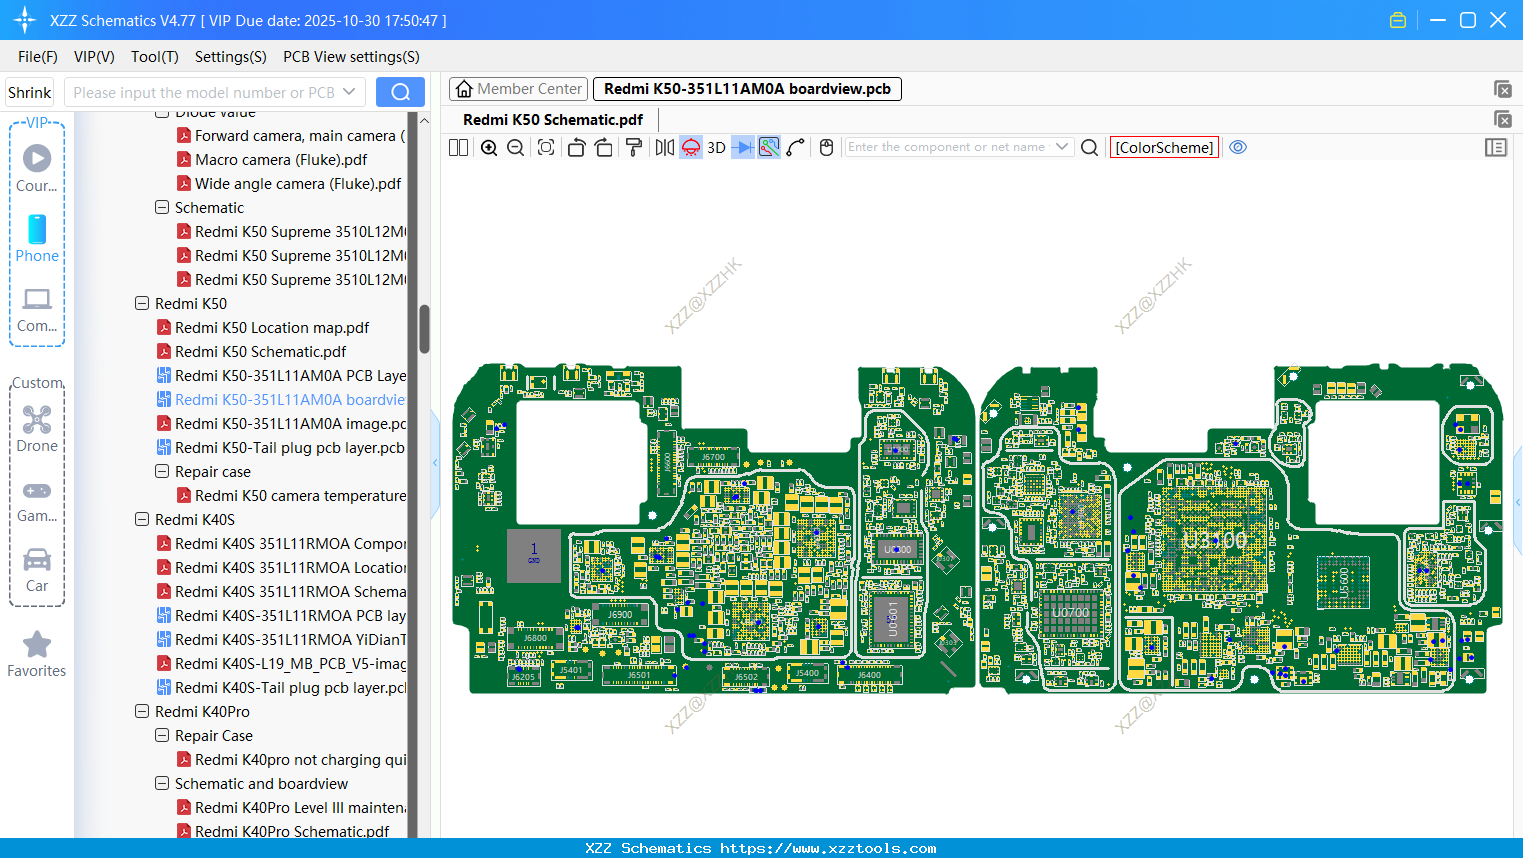Collapse the Redmi K40S tree node

click(142, 520)
